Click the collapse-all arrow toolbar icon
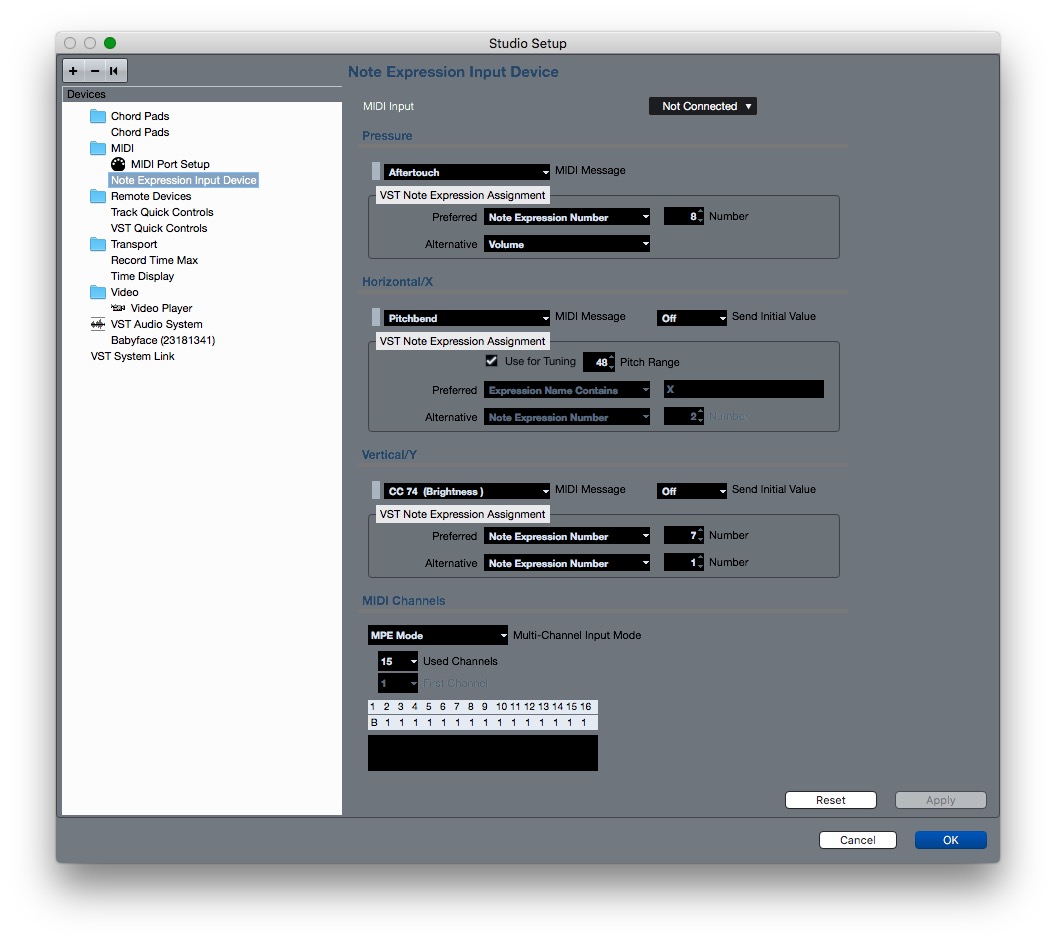Image resolution: width=1056 pixels, height=943 pixels. [x=114, y=71]
